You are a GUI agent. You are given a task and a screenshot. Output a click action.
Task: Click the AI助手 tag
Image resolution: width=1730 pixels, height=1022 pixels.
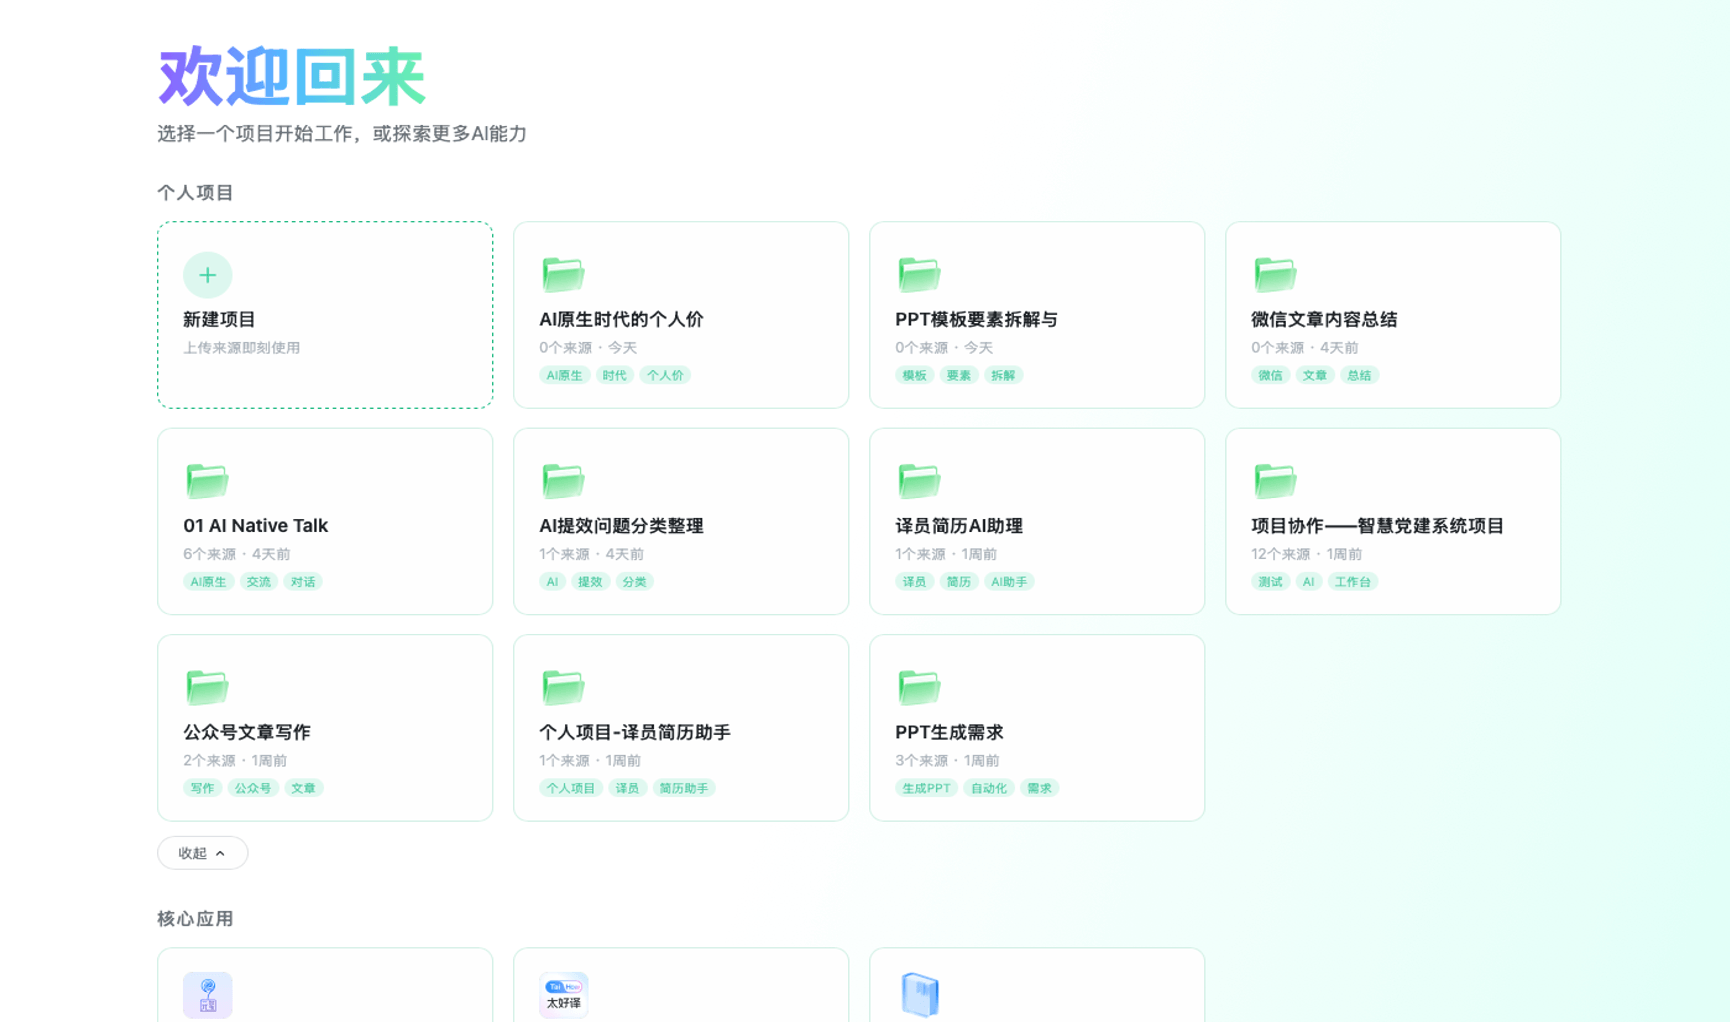(x=1009, y=582)
